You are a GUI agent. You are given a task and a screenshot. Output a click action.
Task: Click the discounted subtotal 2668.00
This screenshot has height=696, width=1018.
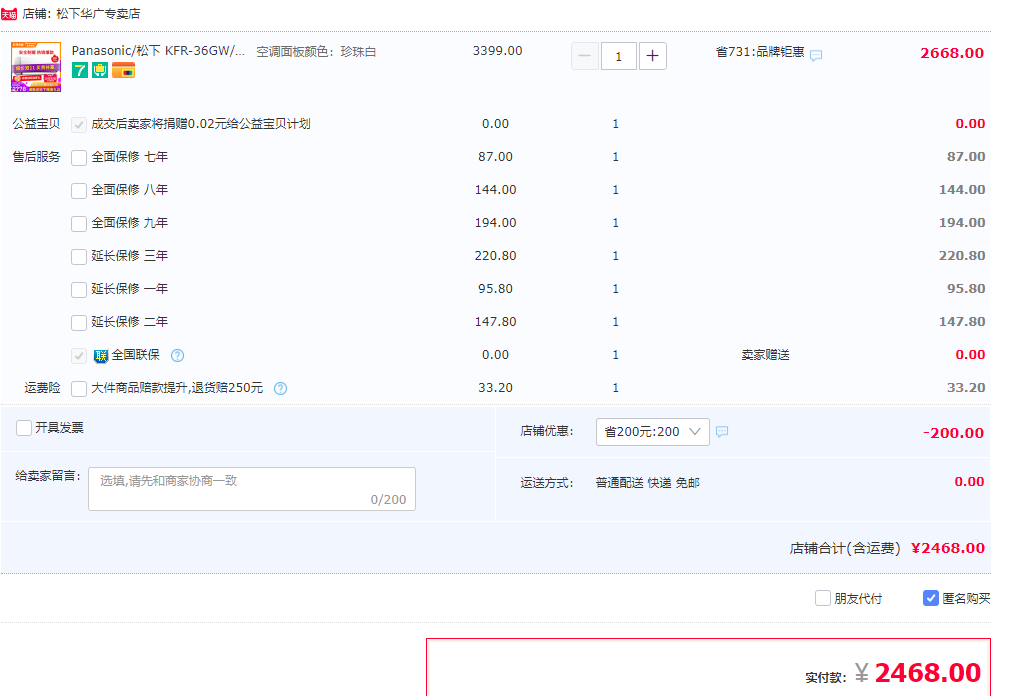[952, 53]
